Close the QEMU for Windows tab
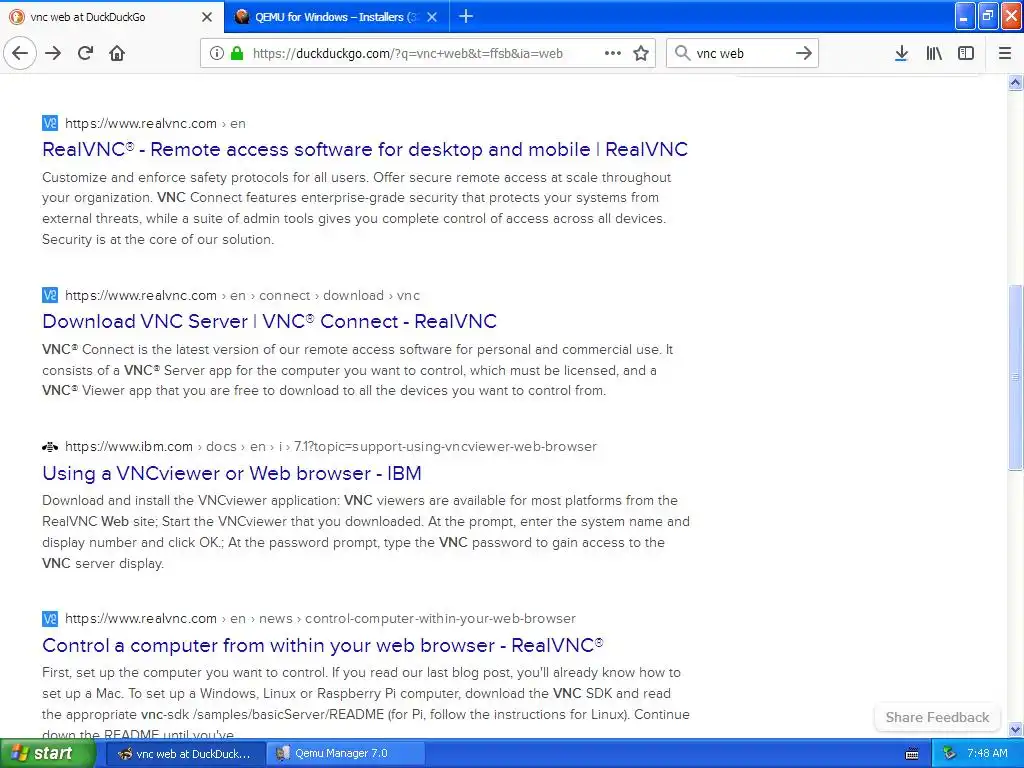This screenshot has width=1024, height=768. (432, 17)
